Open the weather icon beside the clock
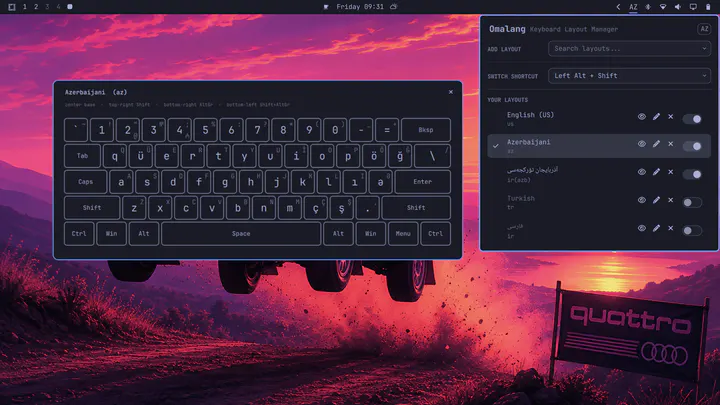The height and width of the screenshot is (405, 720). tap(394, 7)
